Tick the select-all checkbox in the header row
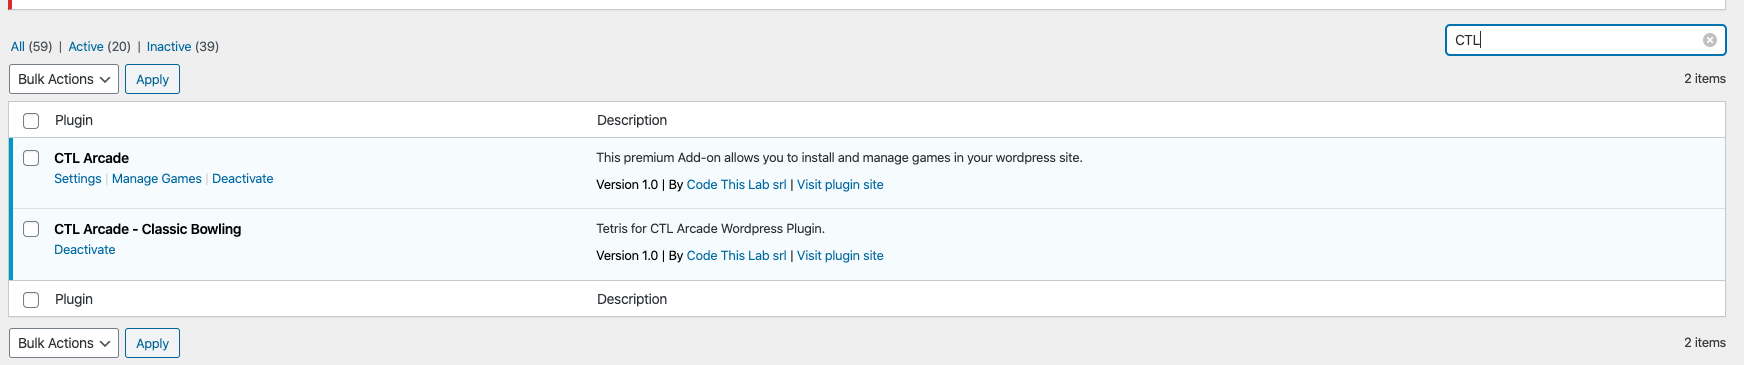The image size is (1744, 365). point(31,121)
